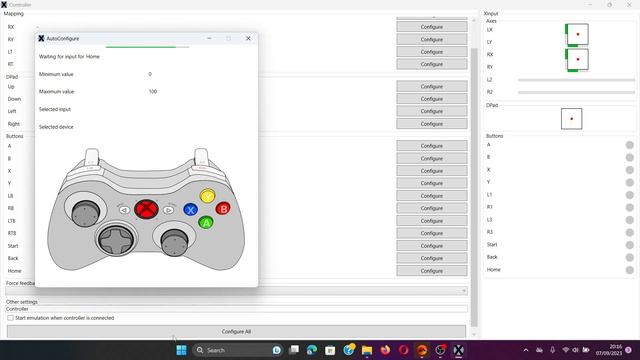640x360 pixels.
Task: Click Configure for the X button
Action: tap(432, 171)
